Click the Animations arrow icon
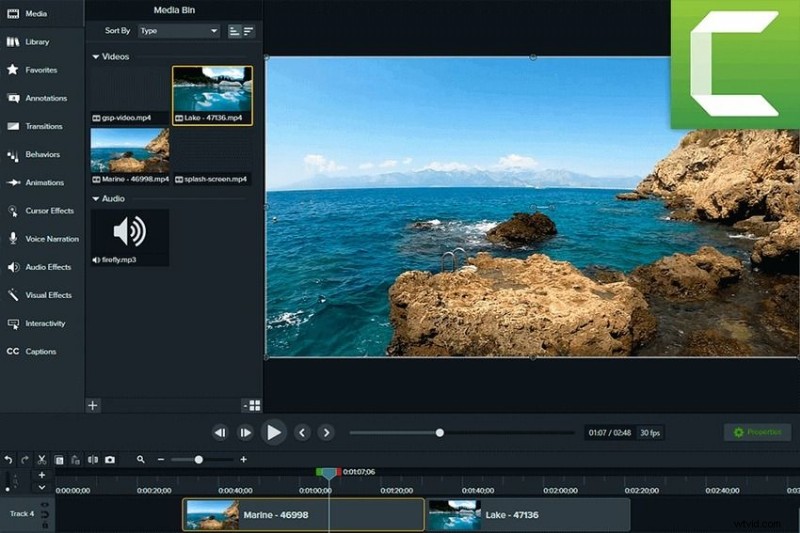Image resolution: width=800 pixels, height=533 pixels. (13, 182)
